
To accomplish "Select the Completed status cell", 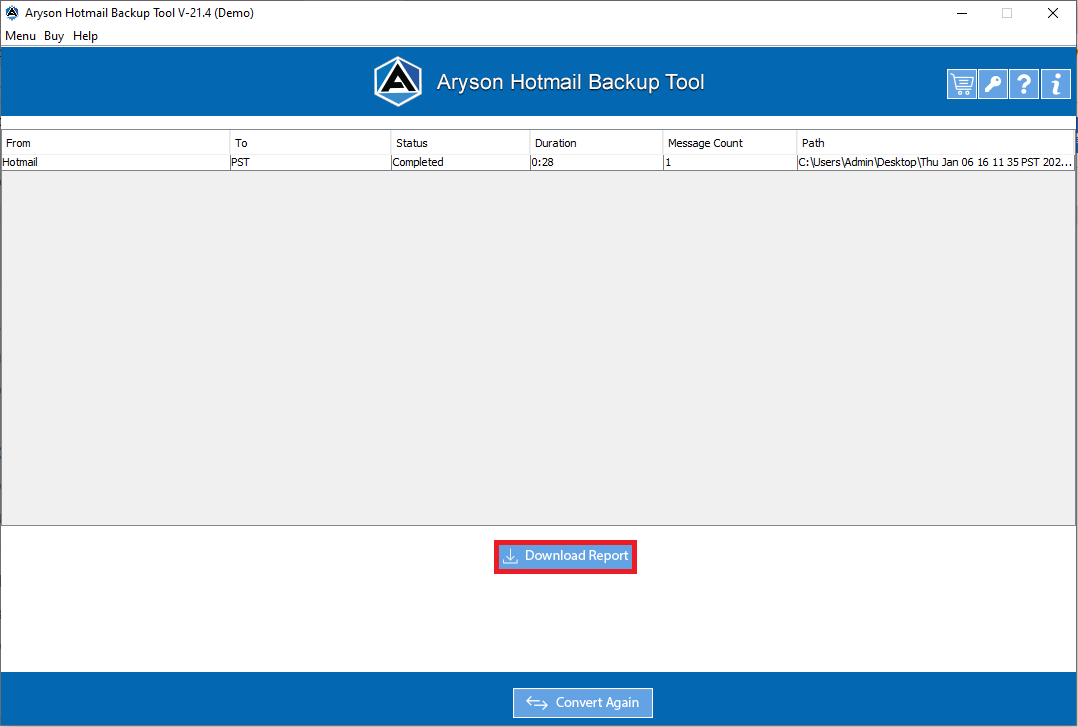I will point(460,162).
